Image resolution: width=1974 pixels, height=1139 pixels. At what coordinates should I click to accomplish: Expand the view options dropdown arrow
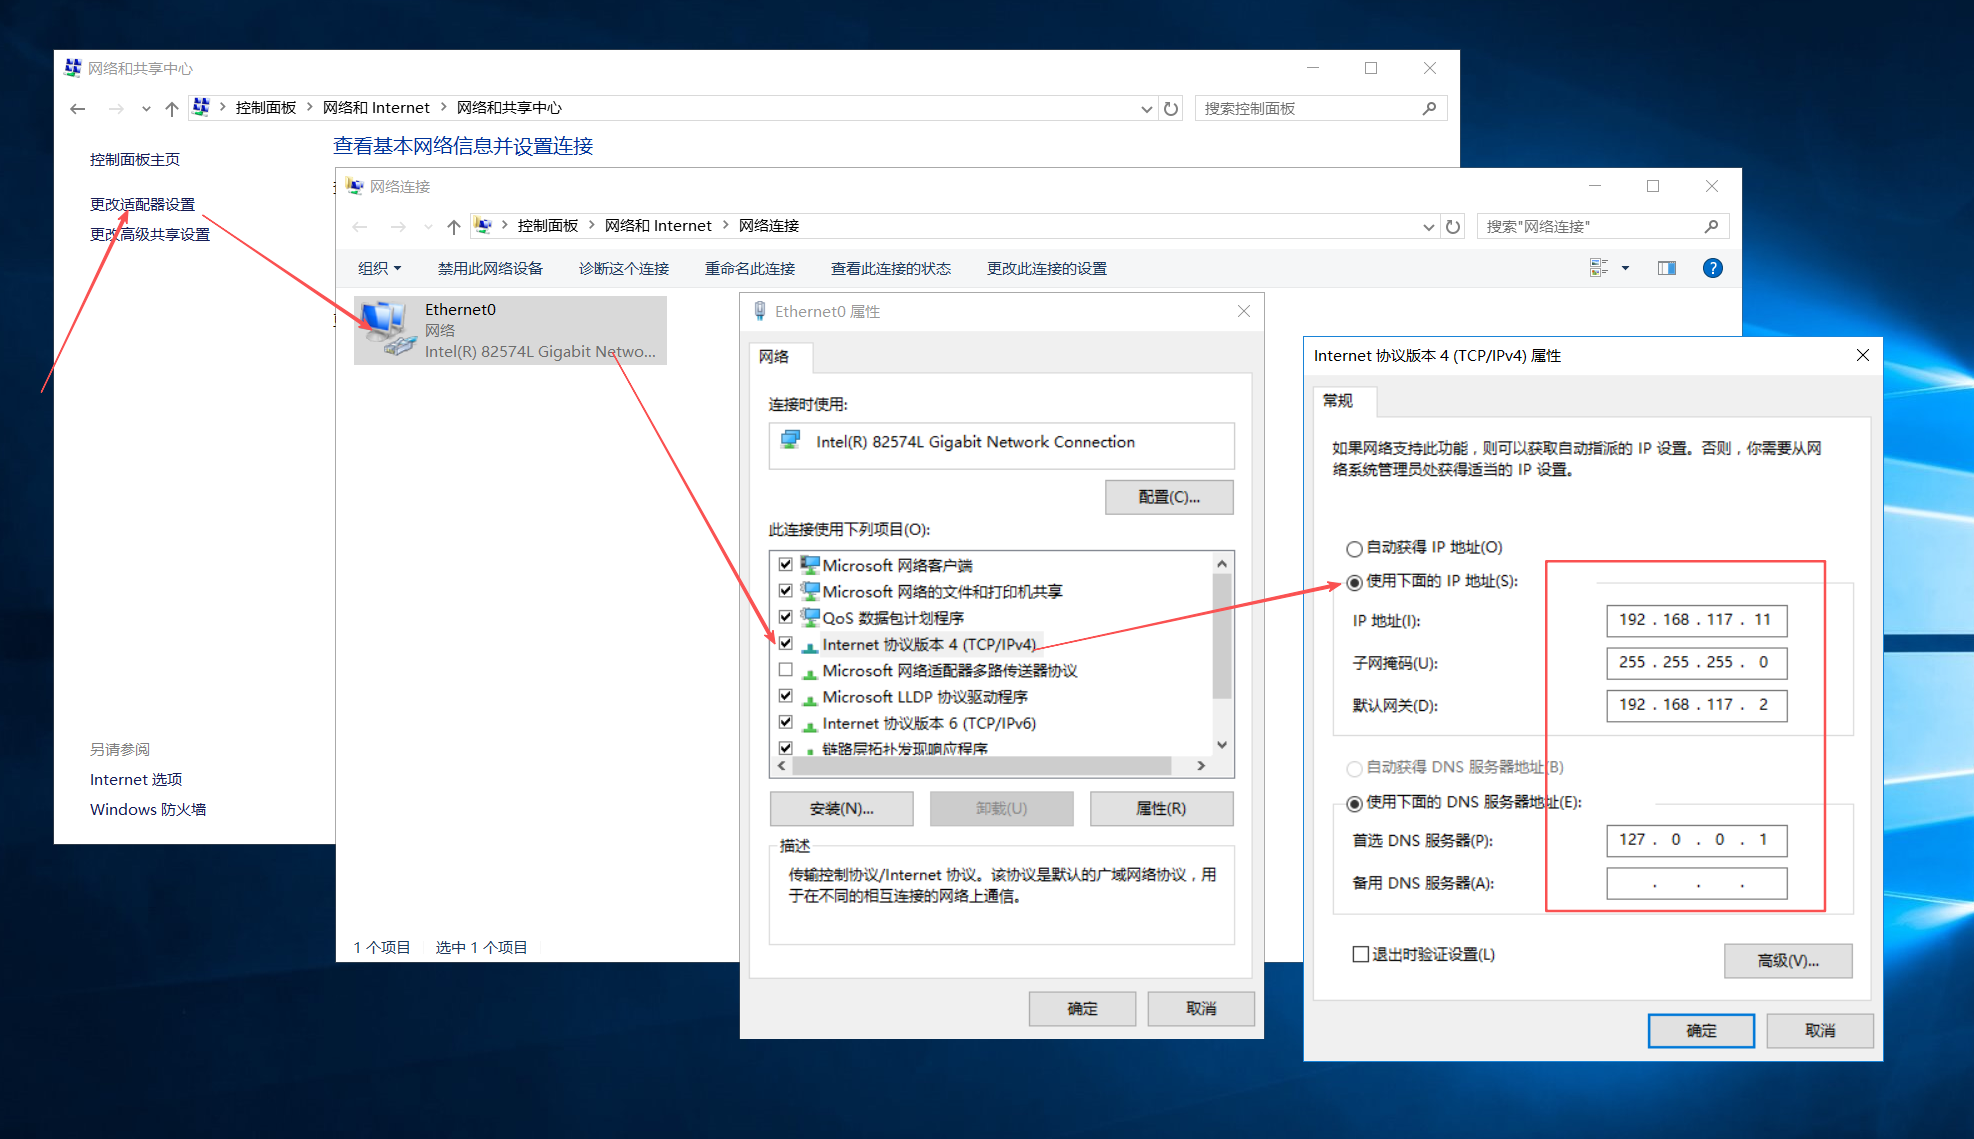[x=1625, y=268]
